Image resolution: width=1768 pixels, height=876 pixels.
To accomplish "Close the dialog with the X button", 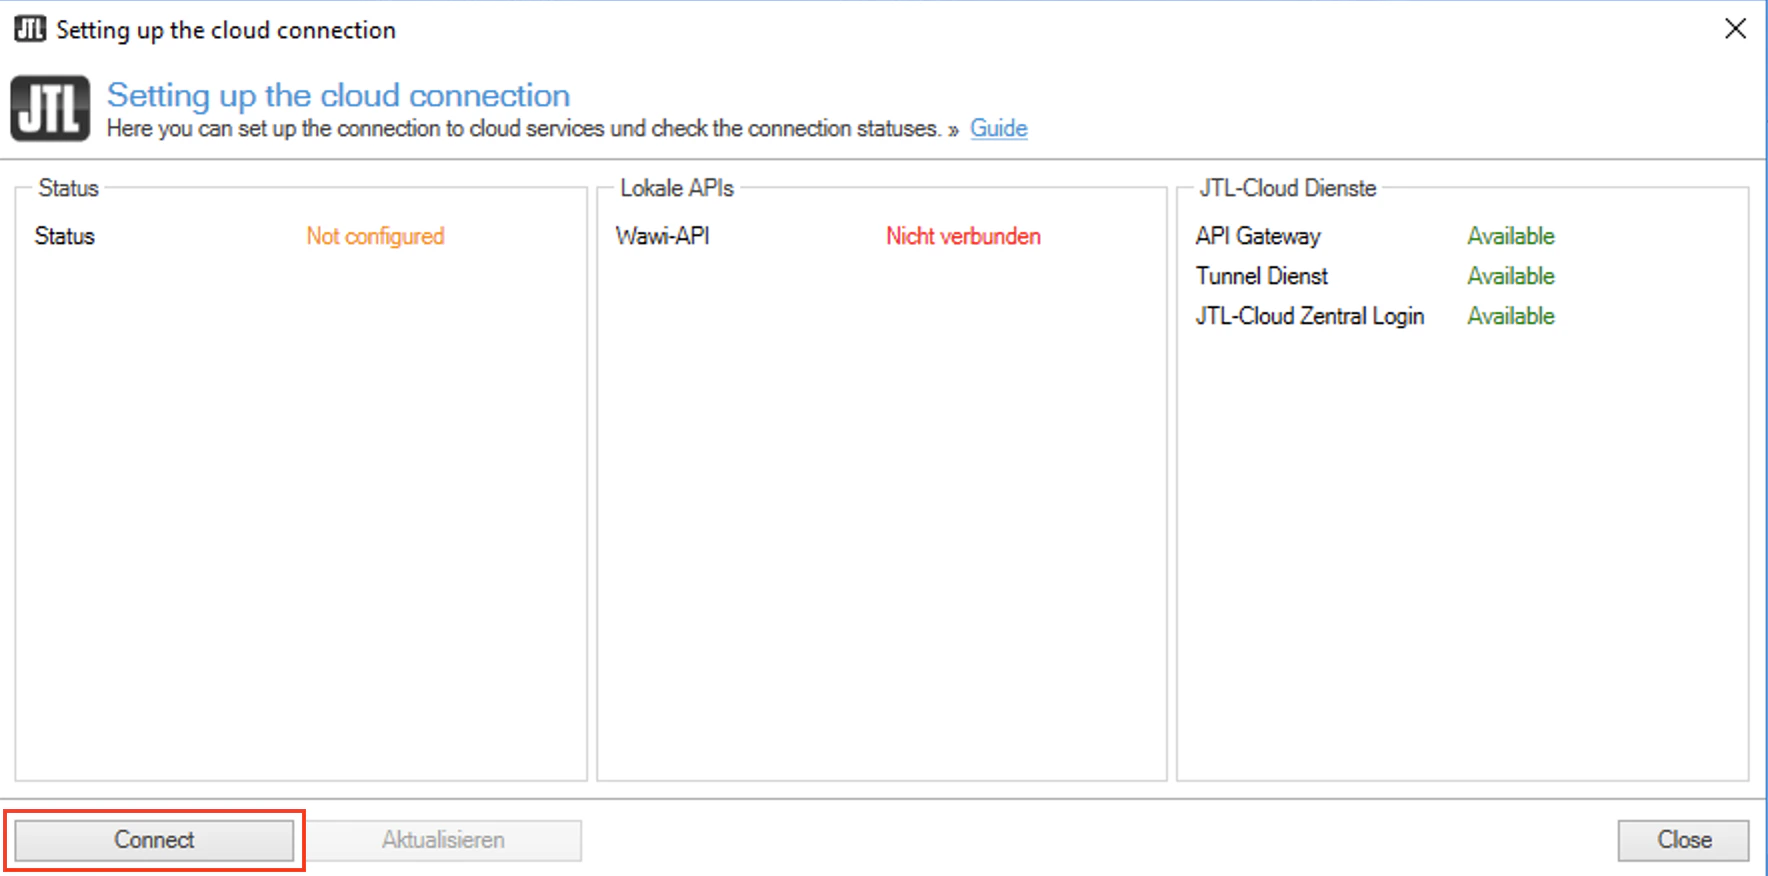I will (x=1735, y=29).
